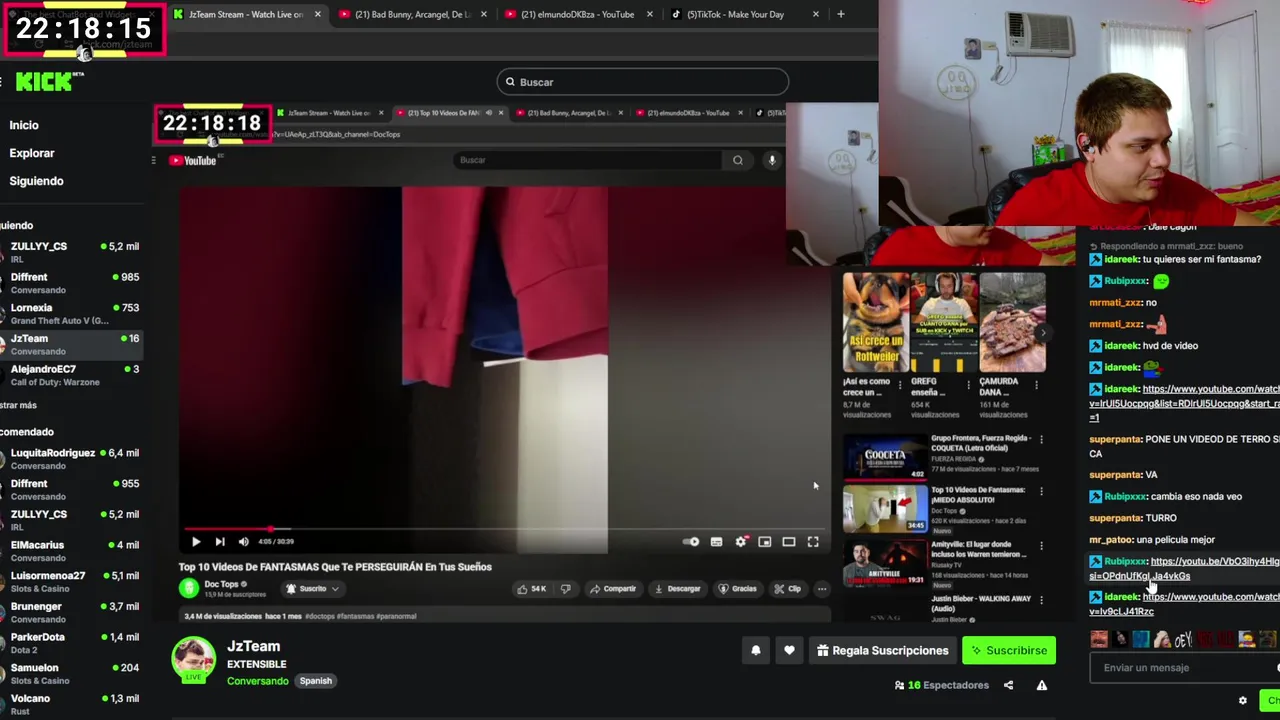1280x720 pixels.
Task: Click Descargar under the video
Action: click(677, 589)
